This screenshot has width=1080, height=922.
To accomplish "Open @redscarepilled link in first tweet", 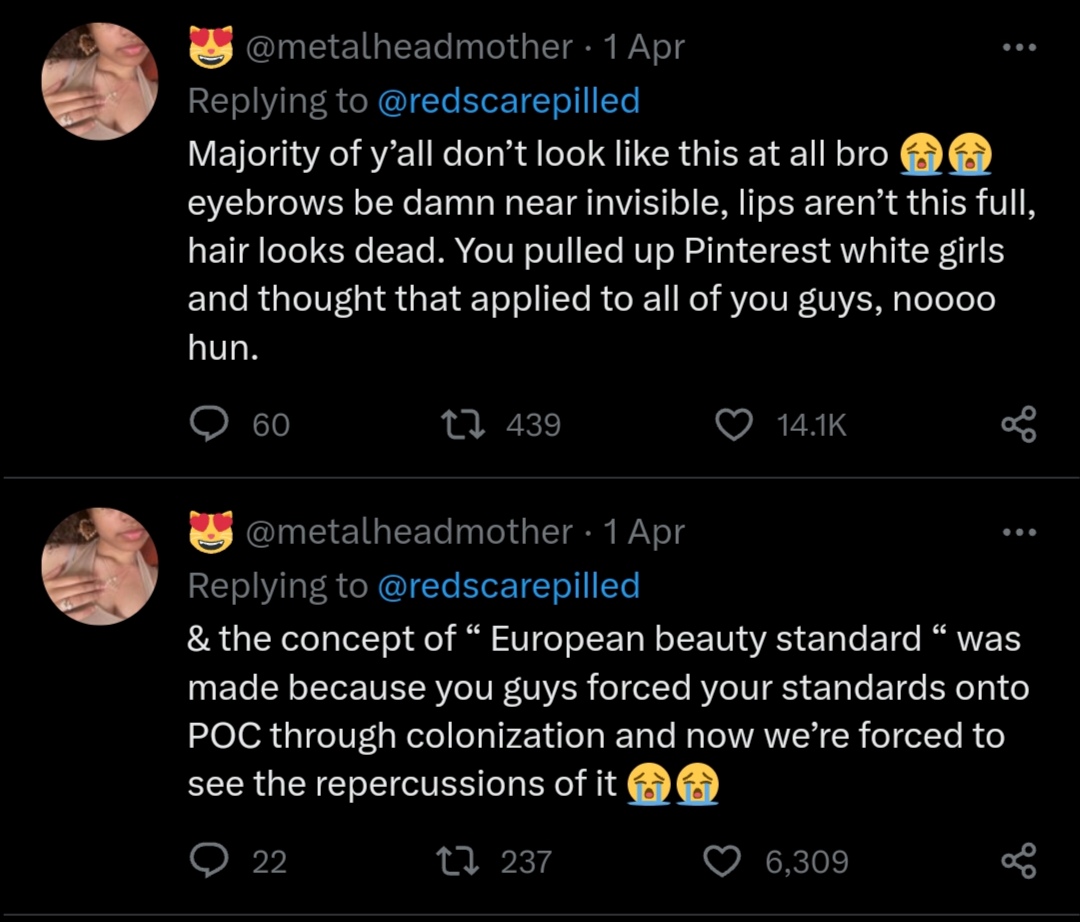I will click(508, 101).
